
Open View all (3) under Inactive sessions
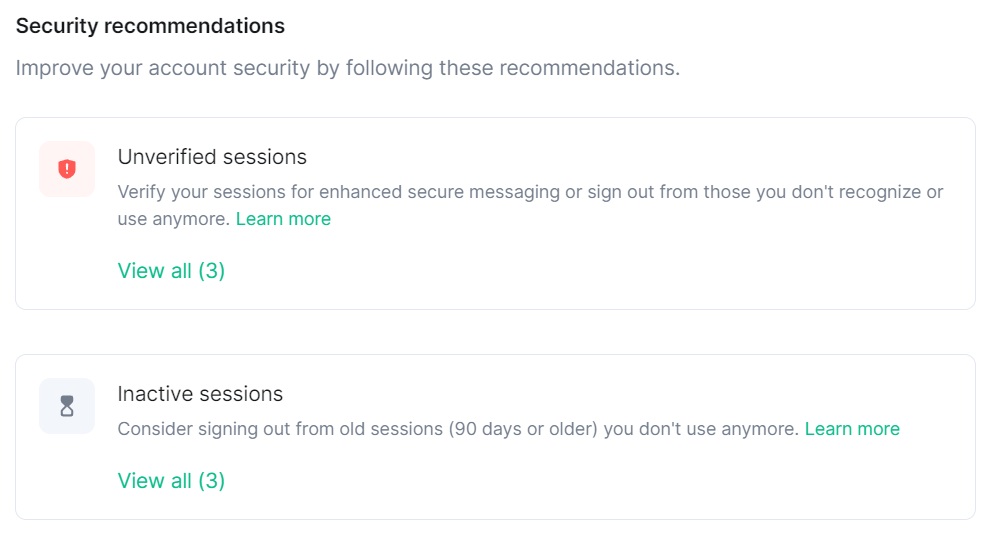tap(171, 481)
